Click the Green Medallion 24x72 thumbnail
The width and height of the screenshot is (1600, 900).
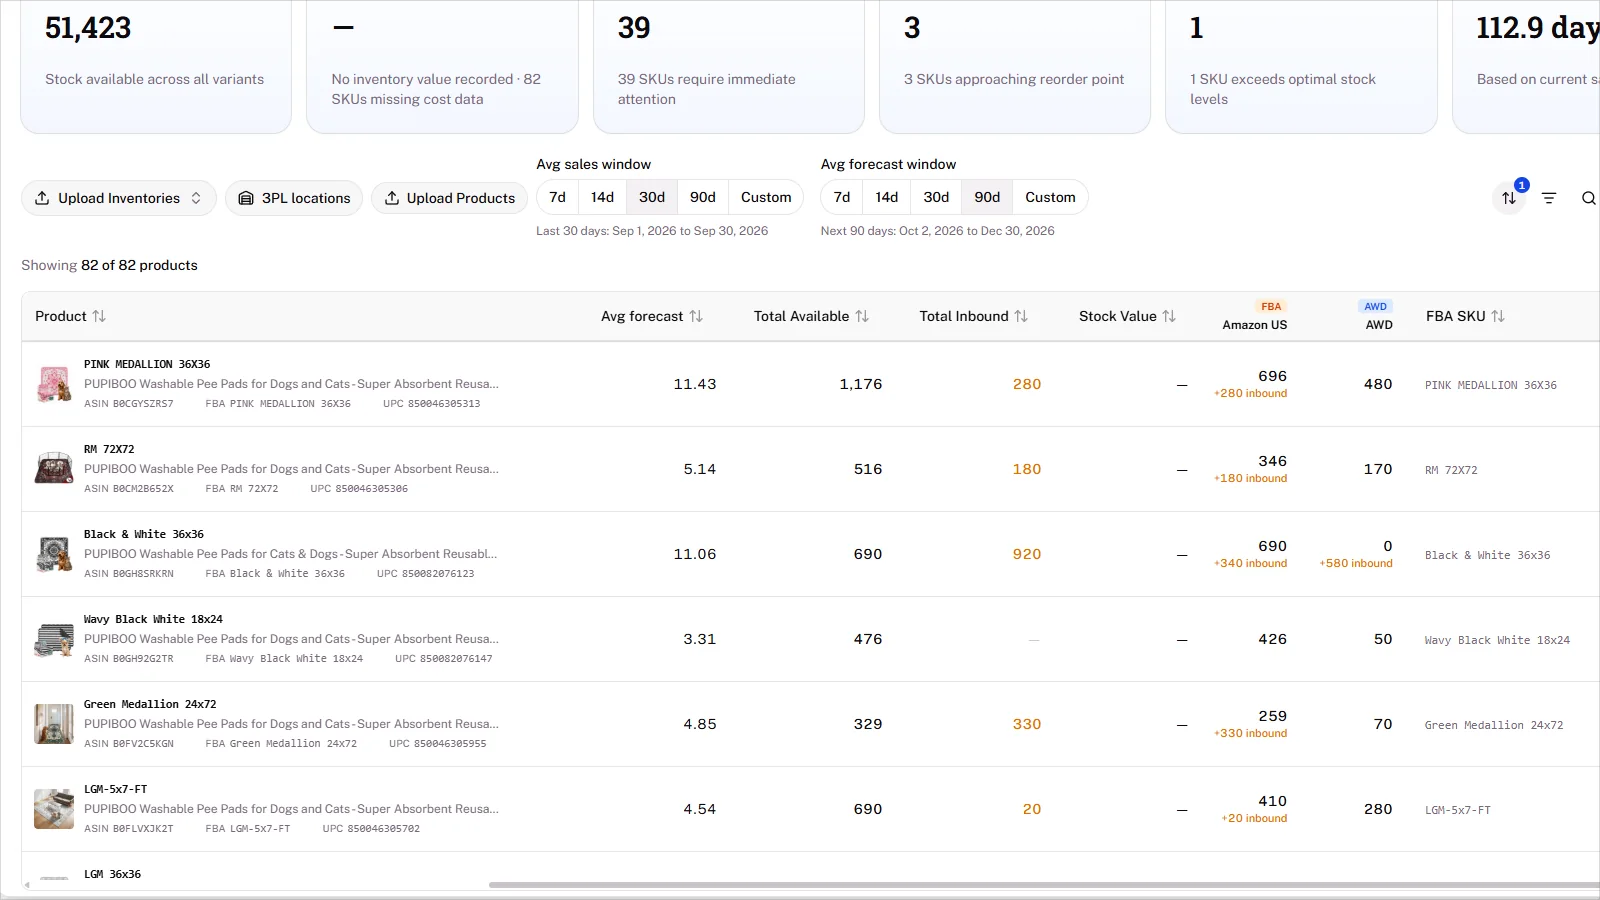(54, 724)
